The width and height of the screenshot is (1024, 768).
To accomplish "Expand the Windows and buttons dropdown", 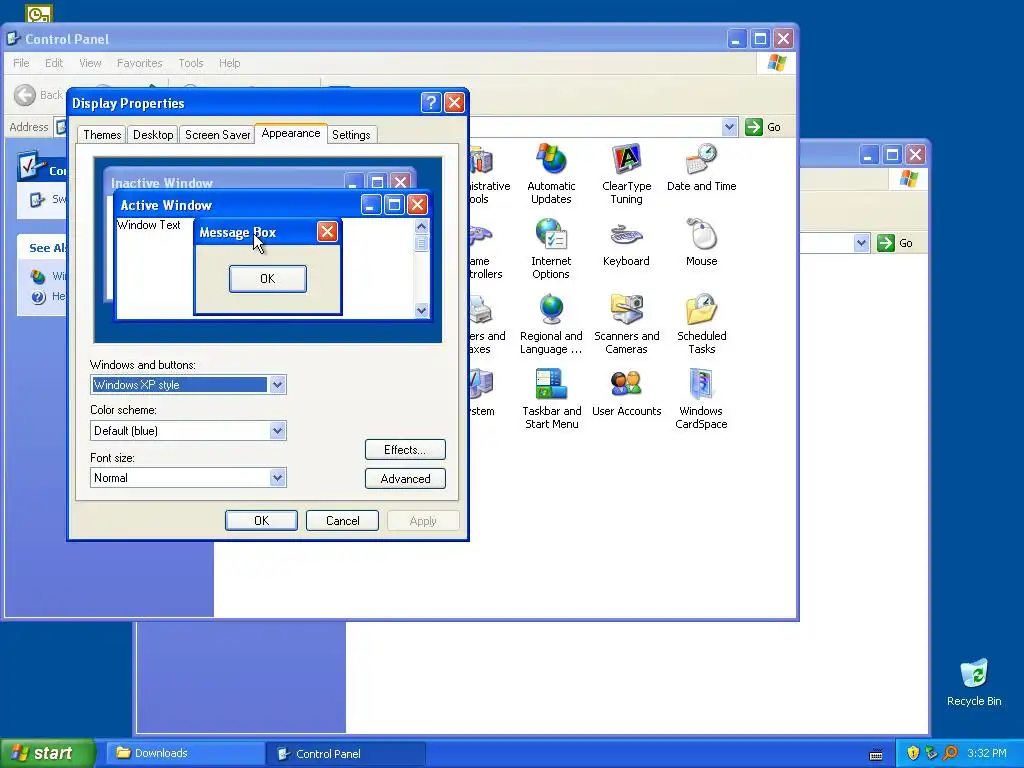I will (277, 385).
